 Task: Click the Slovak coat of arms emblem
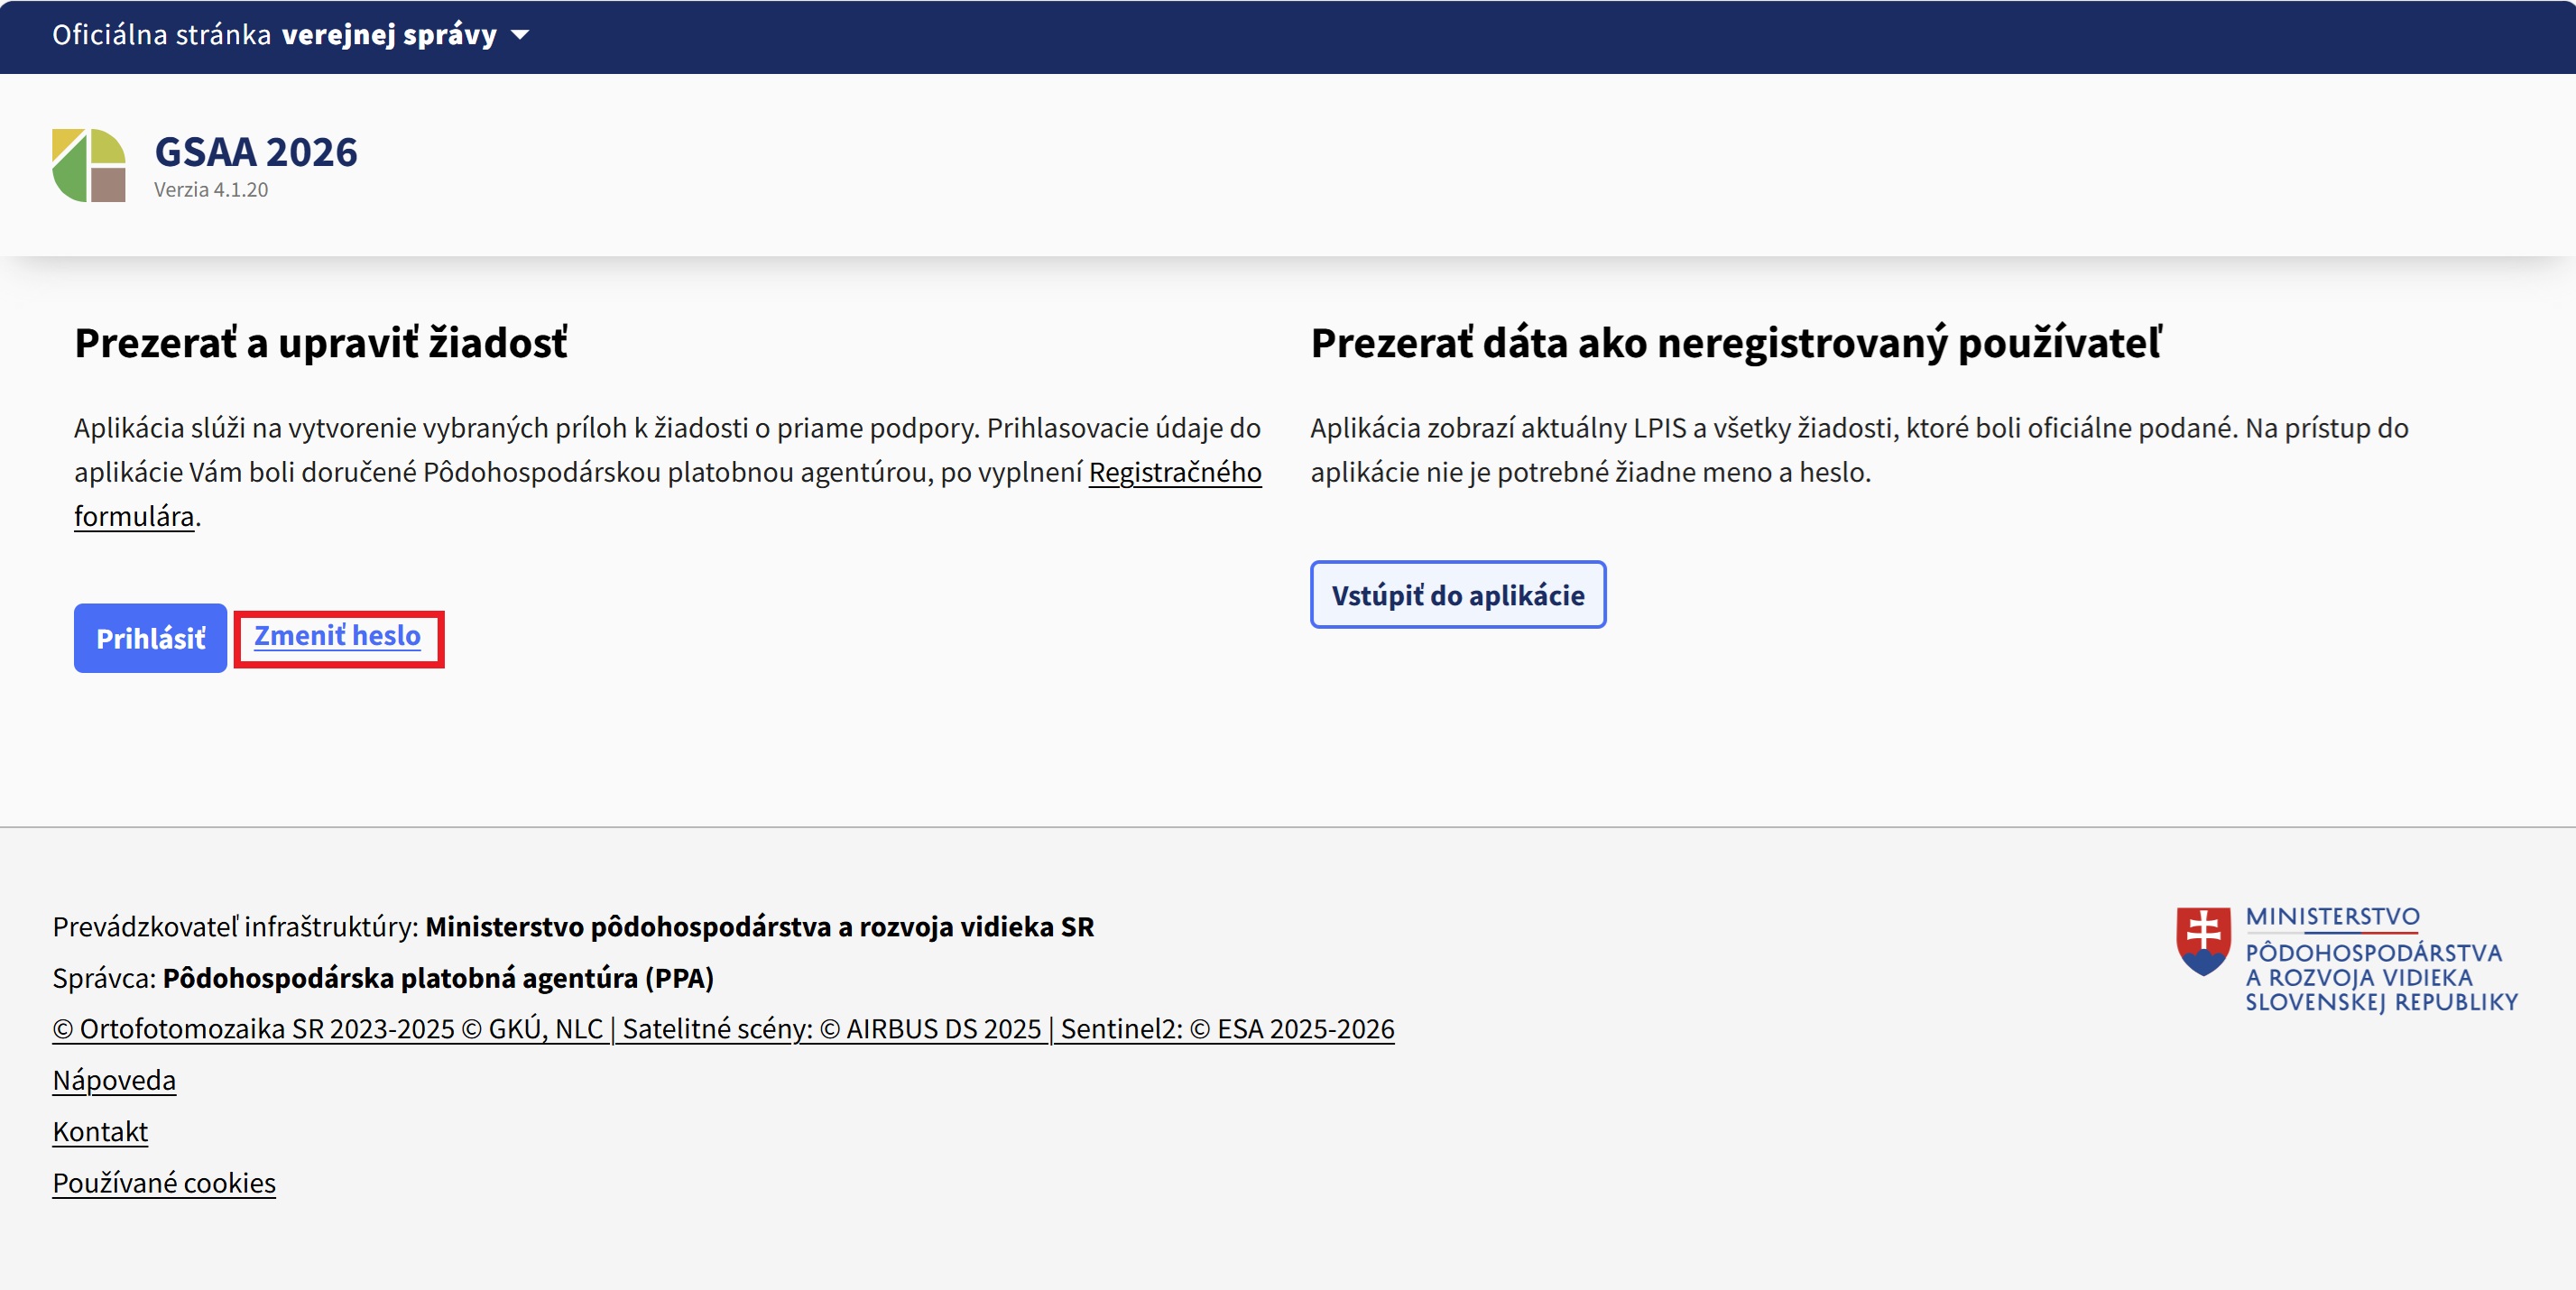[x=2203, y=941]
